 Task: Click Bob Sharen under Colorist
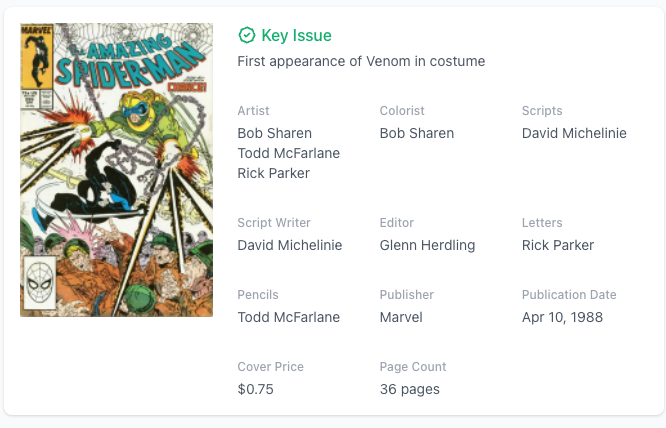pyautogui.click(x=416, y=133)
